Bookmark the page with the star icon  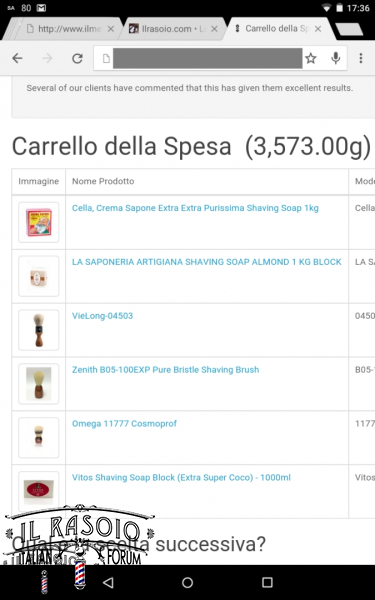coord(311,58)
